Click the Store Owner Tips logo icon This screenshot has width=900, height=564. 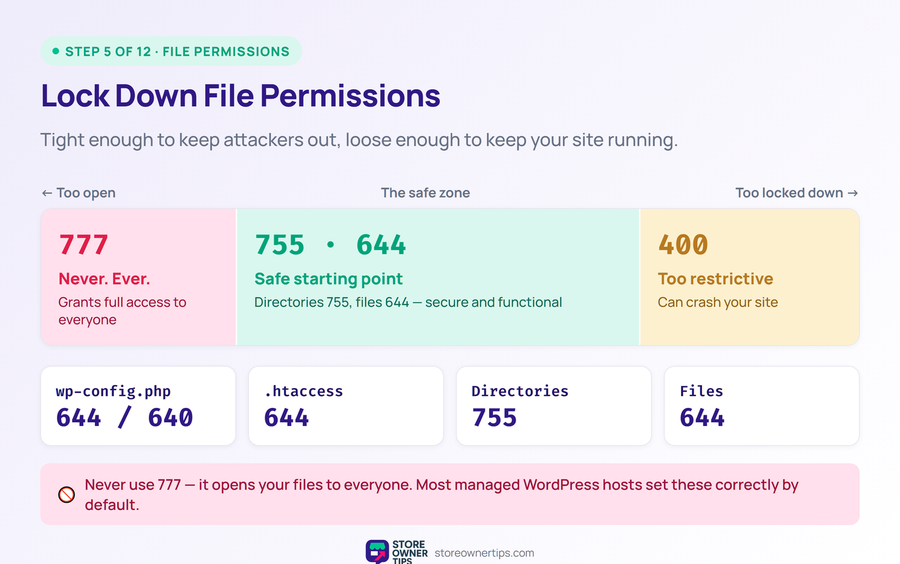click(377, 551)
